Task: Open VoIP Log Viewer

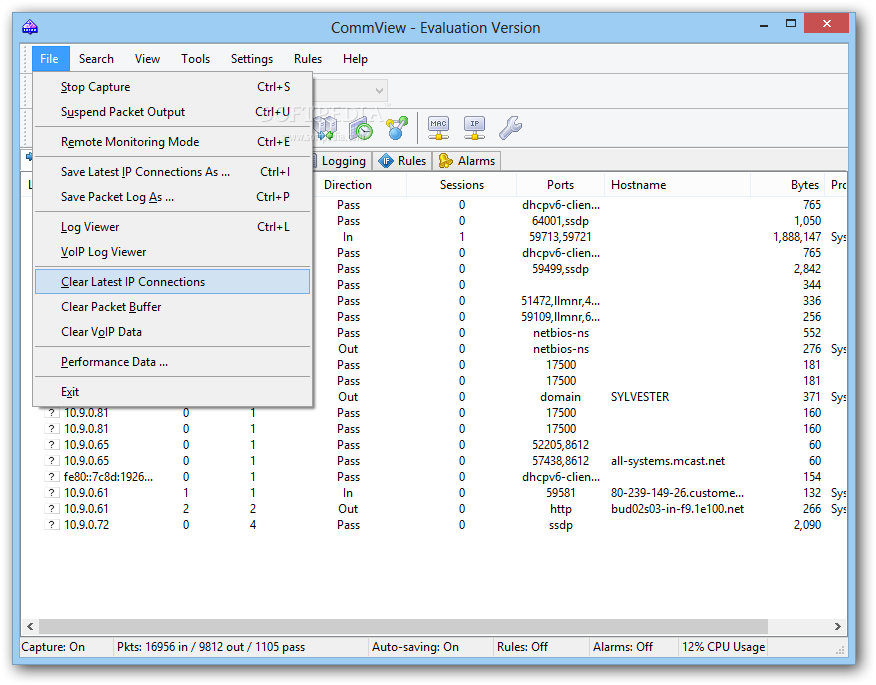Action: coord(172,252)
